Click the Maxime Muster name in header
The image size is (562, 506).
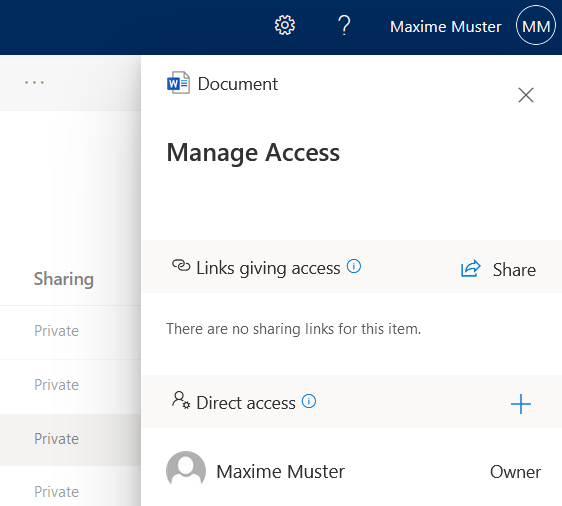click(x=446, y=27)
